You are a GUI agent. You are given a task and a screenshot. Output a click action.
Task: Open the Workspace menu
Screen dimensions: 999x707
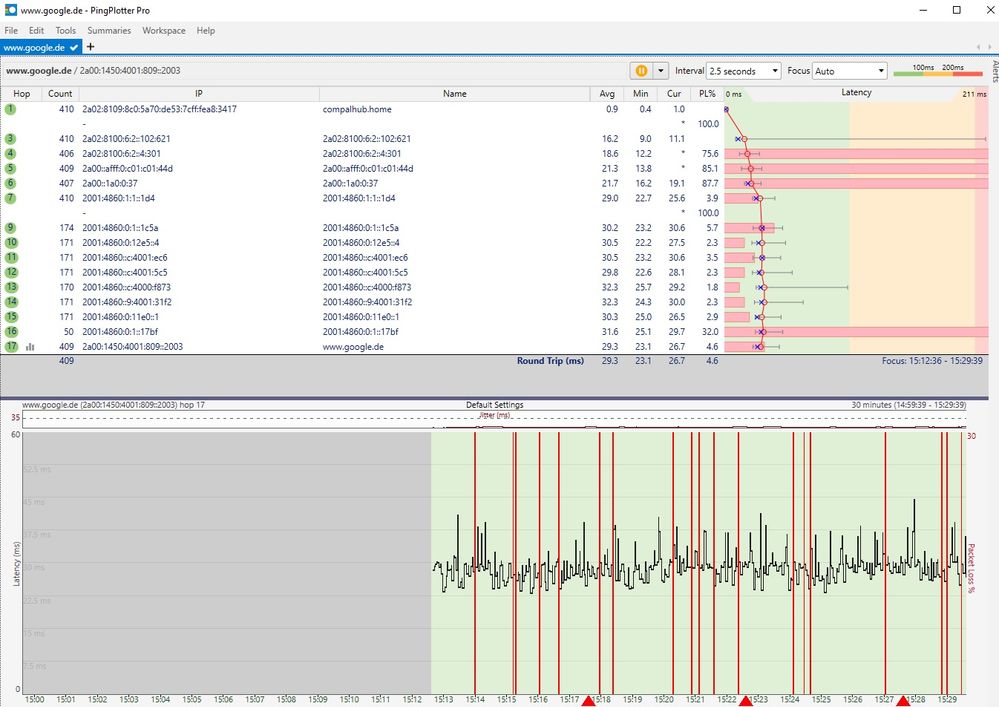pyautogui.click(x=164, y=31)
